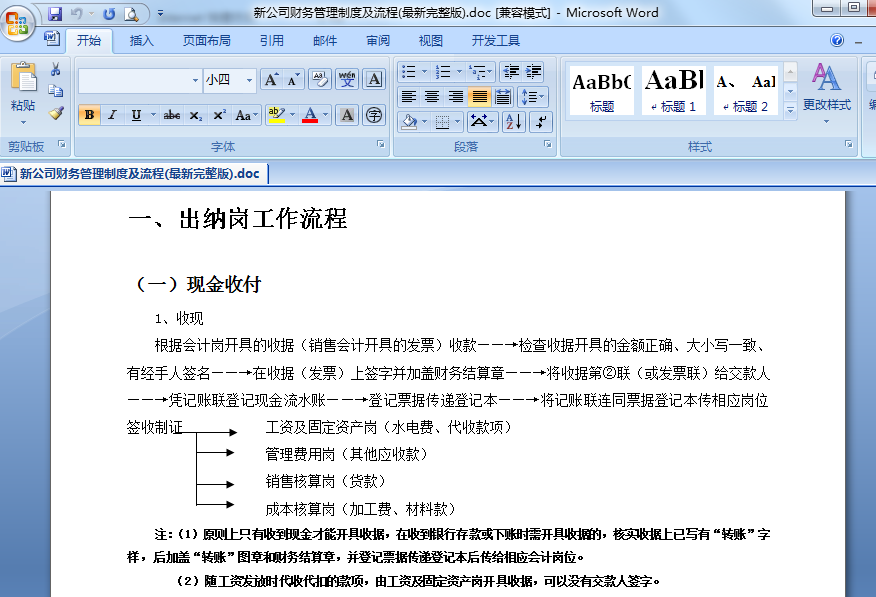This screenshot has width=876, height=597.
Task: Open the font dialog launcher
Action: tap(381, 145)
